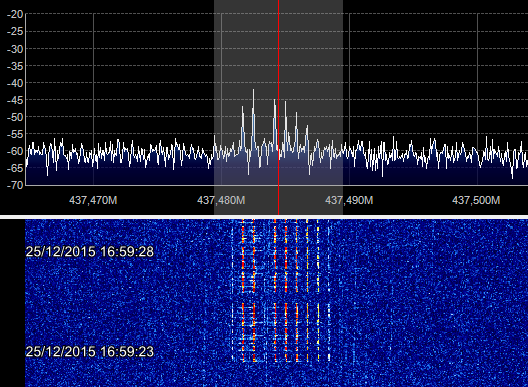This screenshot has height=387, width=528.
Task: Click the signal peak on the red line
Action: (x=275, y=100)
